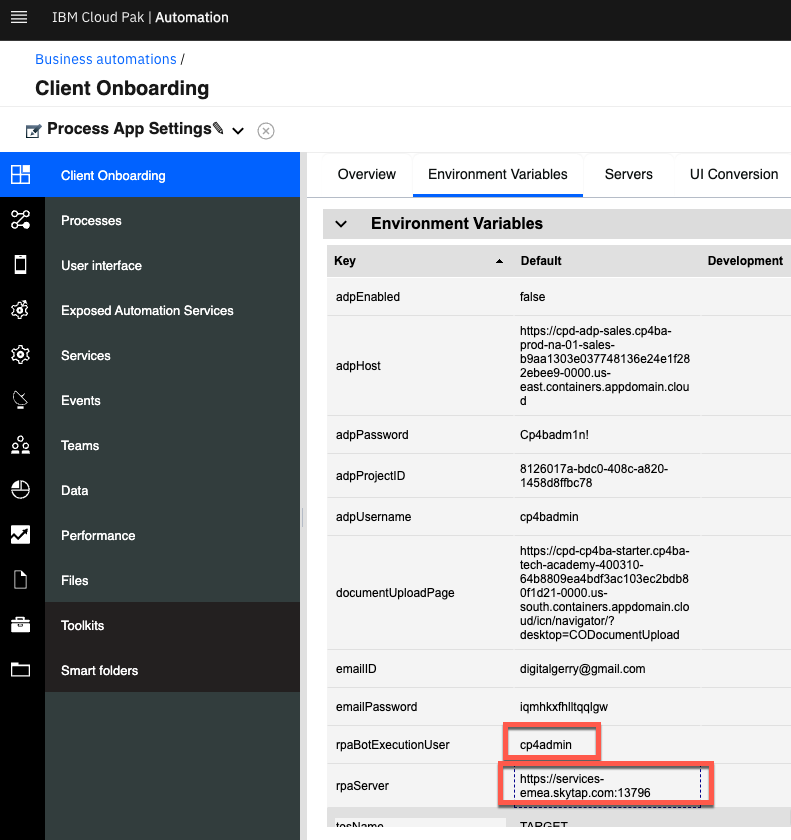Click IBM Cloud Pak Automation header title
Screen dimensions: 791x840
pyautogui.click(x=140, y=18)
